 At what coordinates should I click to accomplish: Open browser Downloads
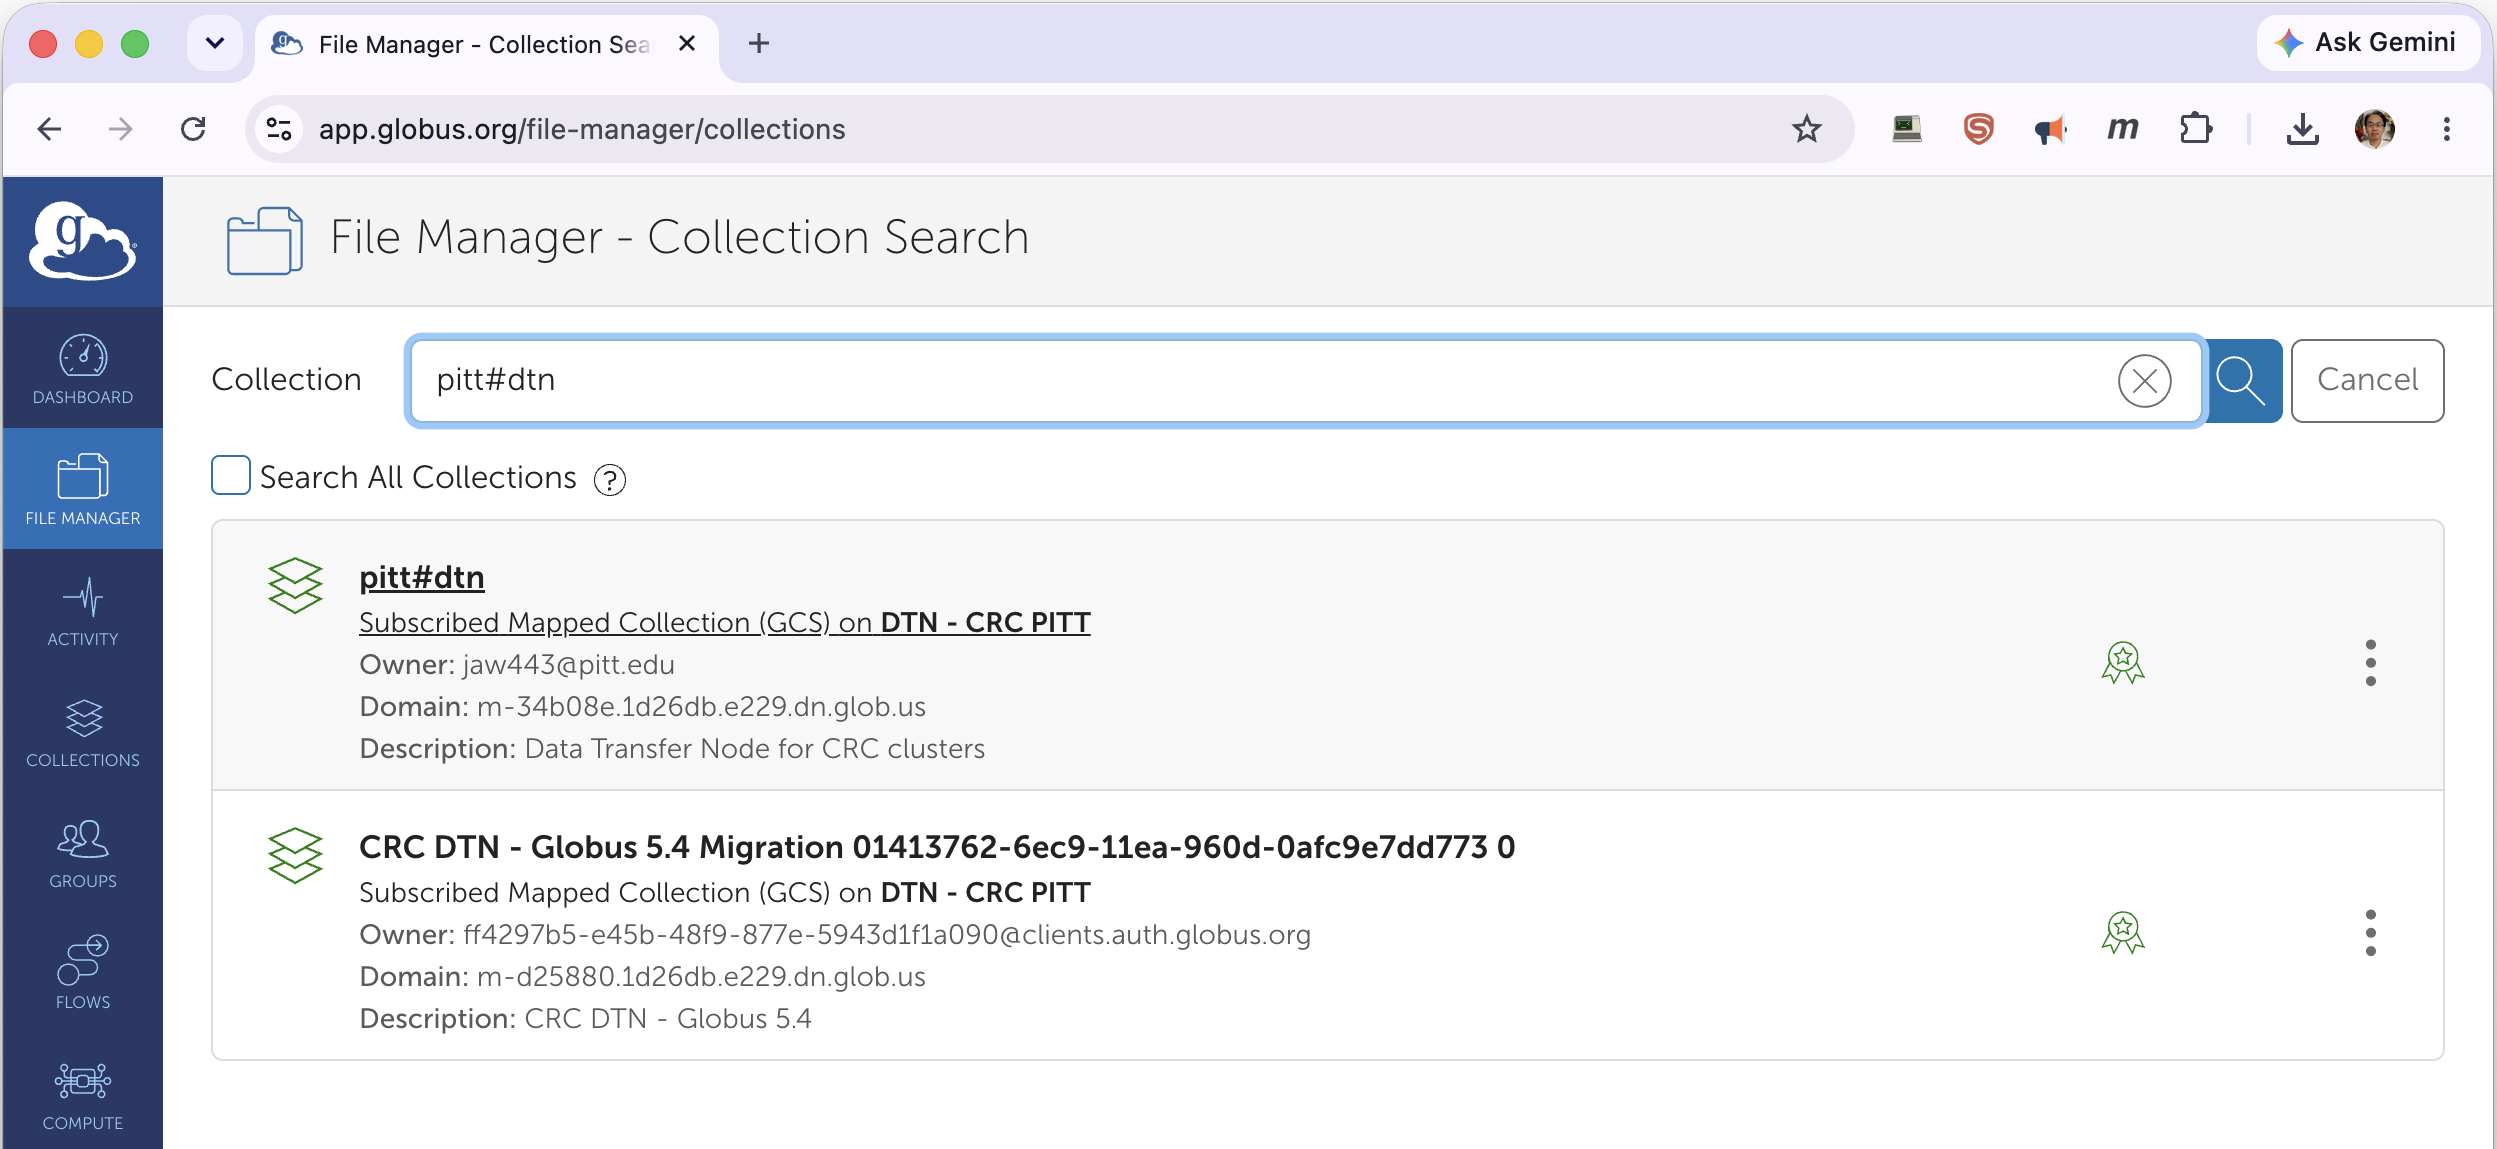tap(2303, 129)
